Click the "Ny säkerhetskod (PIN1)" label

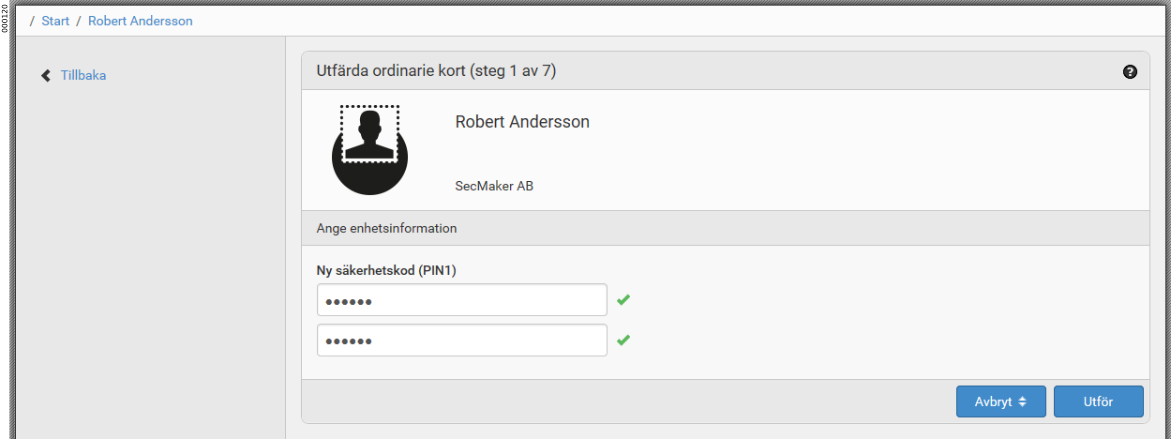[386, 270]
